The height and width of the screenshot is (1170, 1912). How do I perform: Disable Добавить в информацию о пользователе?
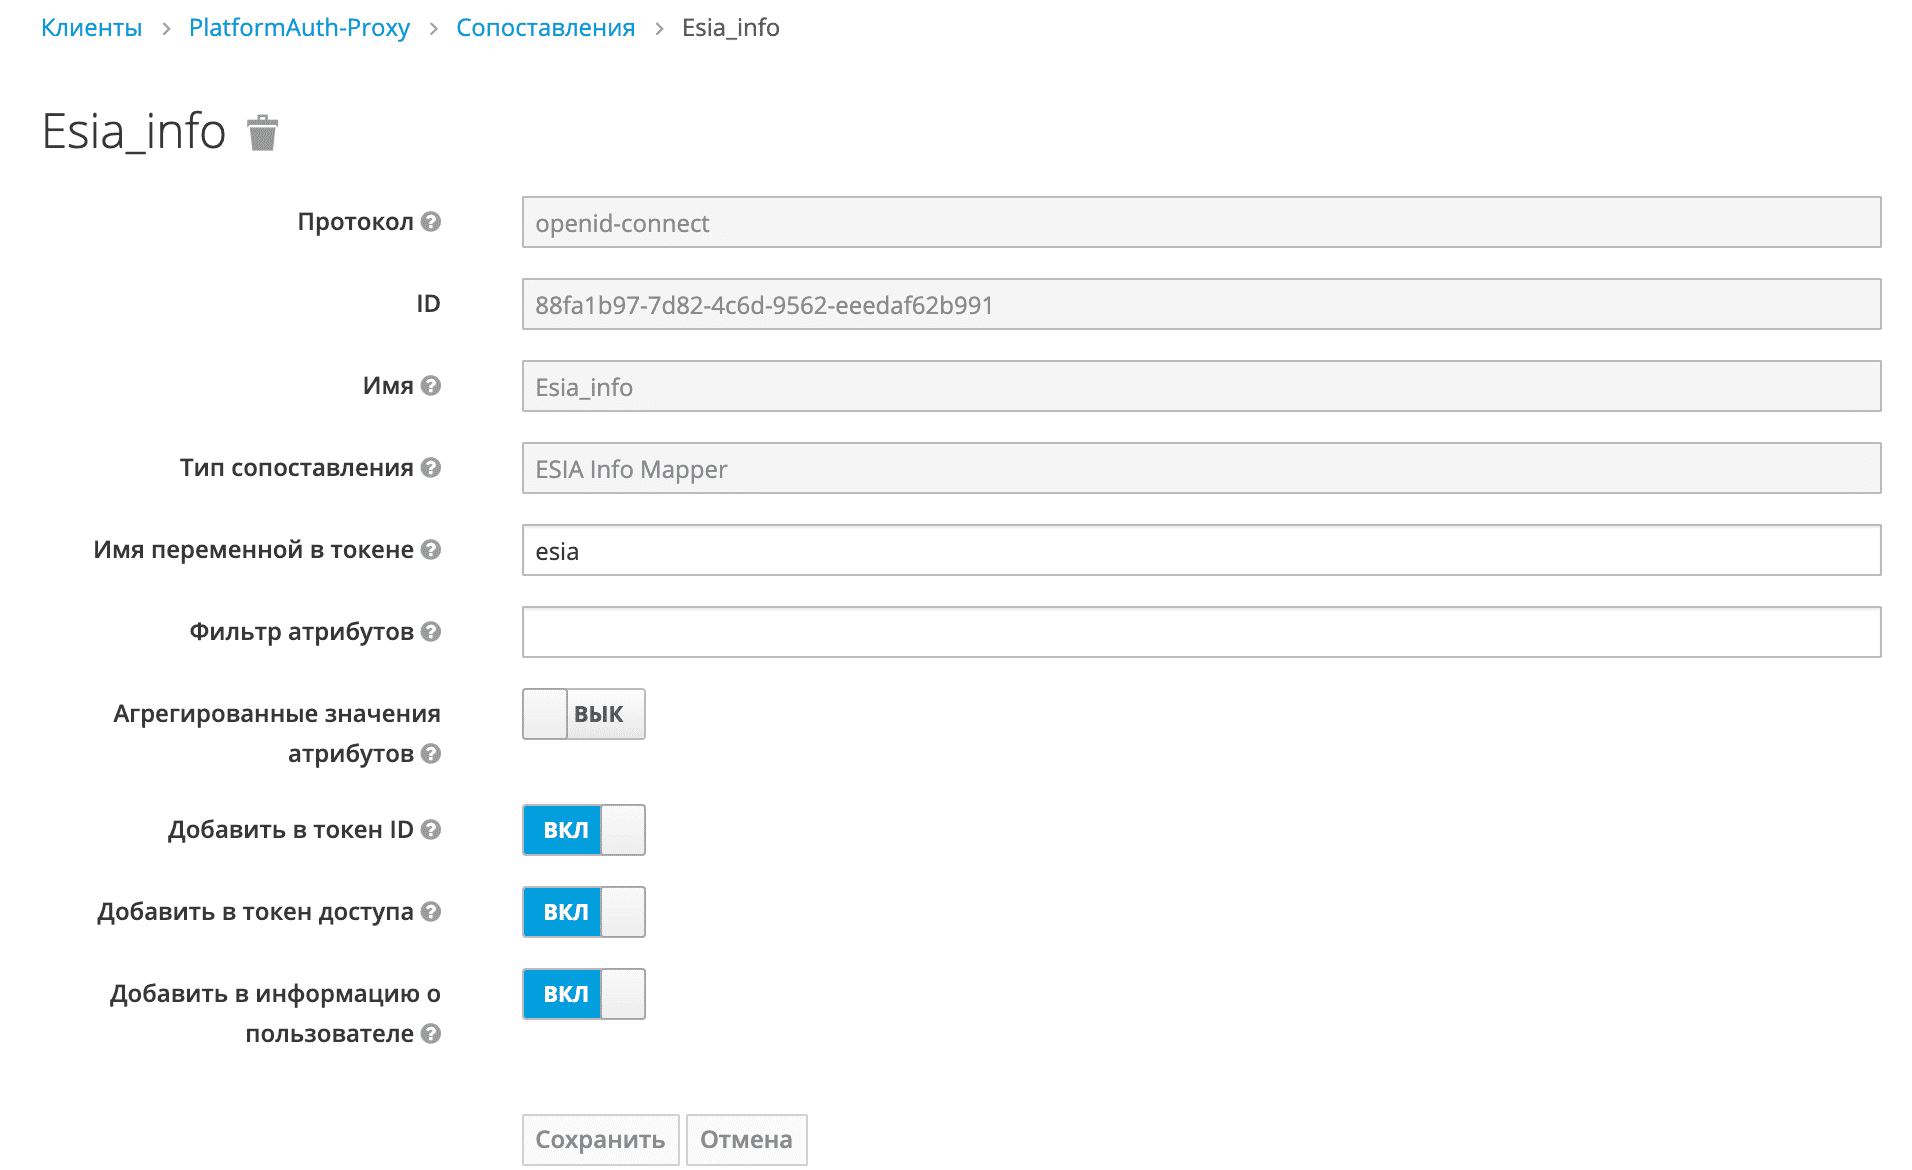point(583,993)
